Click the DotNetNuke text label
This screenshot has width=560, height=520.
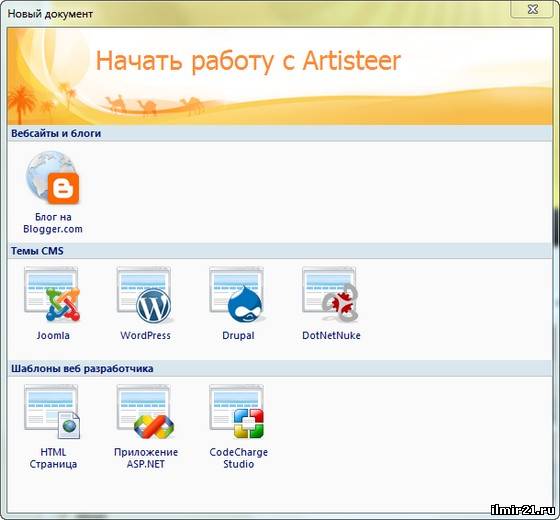[x=331, y=335]
